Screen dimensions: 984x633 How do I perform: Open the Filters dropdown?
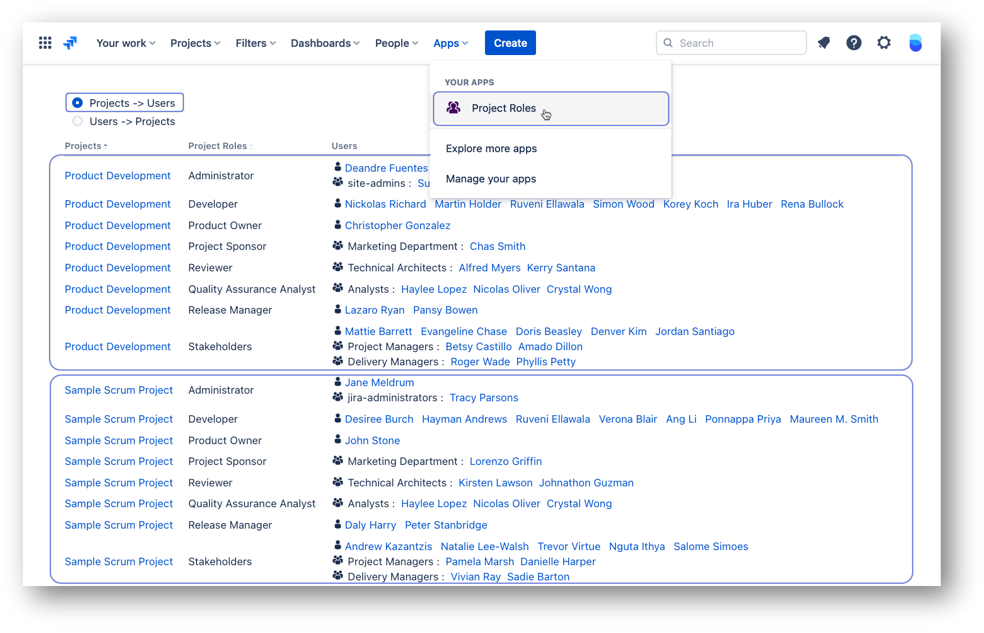pos(255,42)
